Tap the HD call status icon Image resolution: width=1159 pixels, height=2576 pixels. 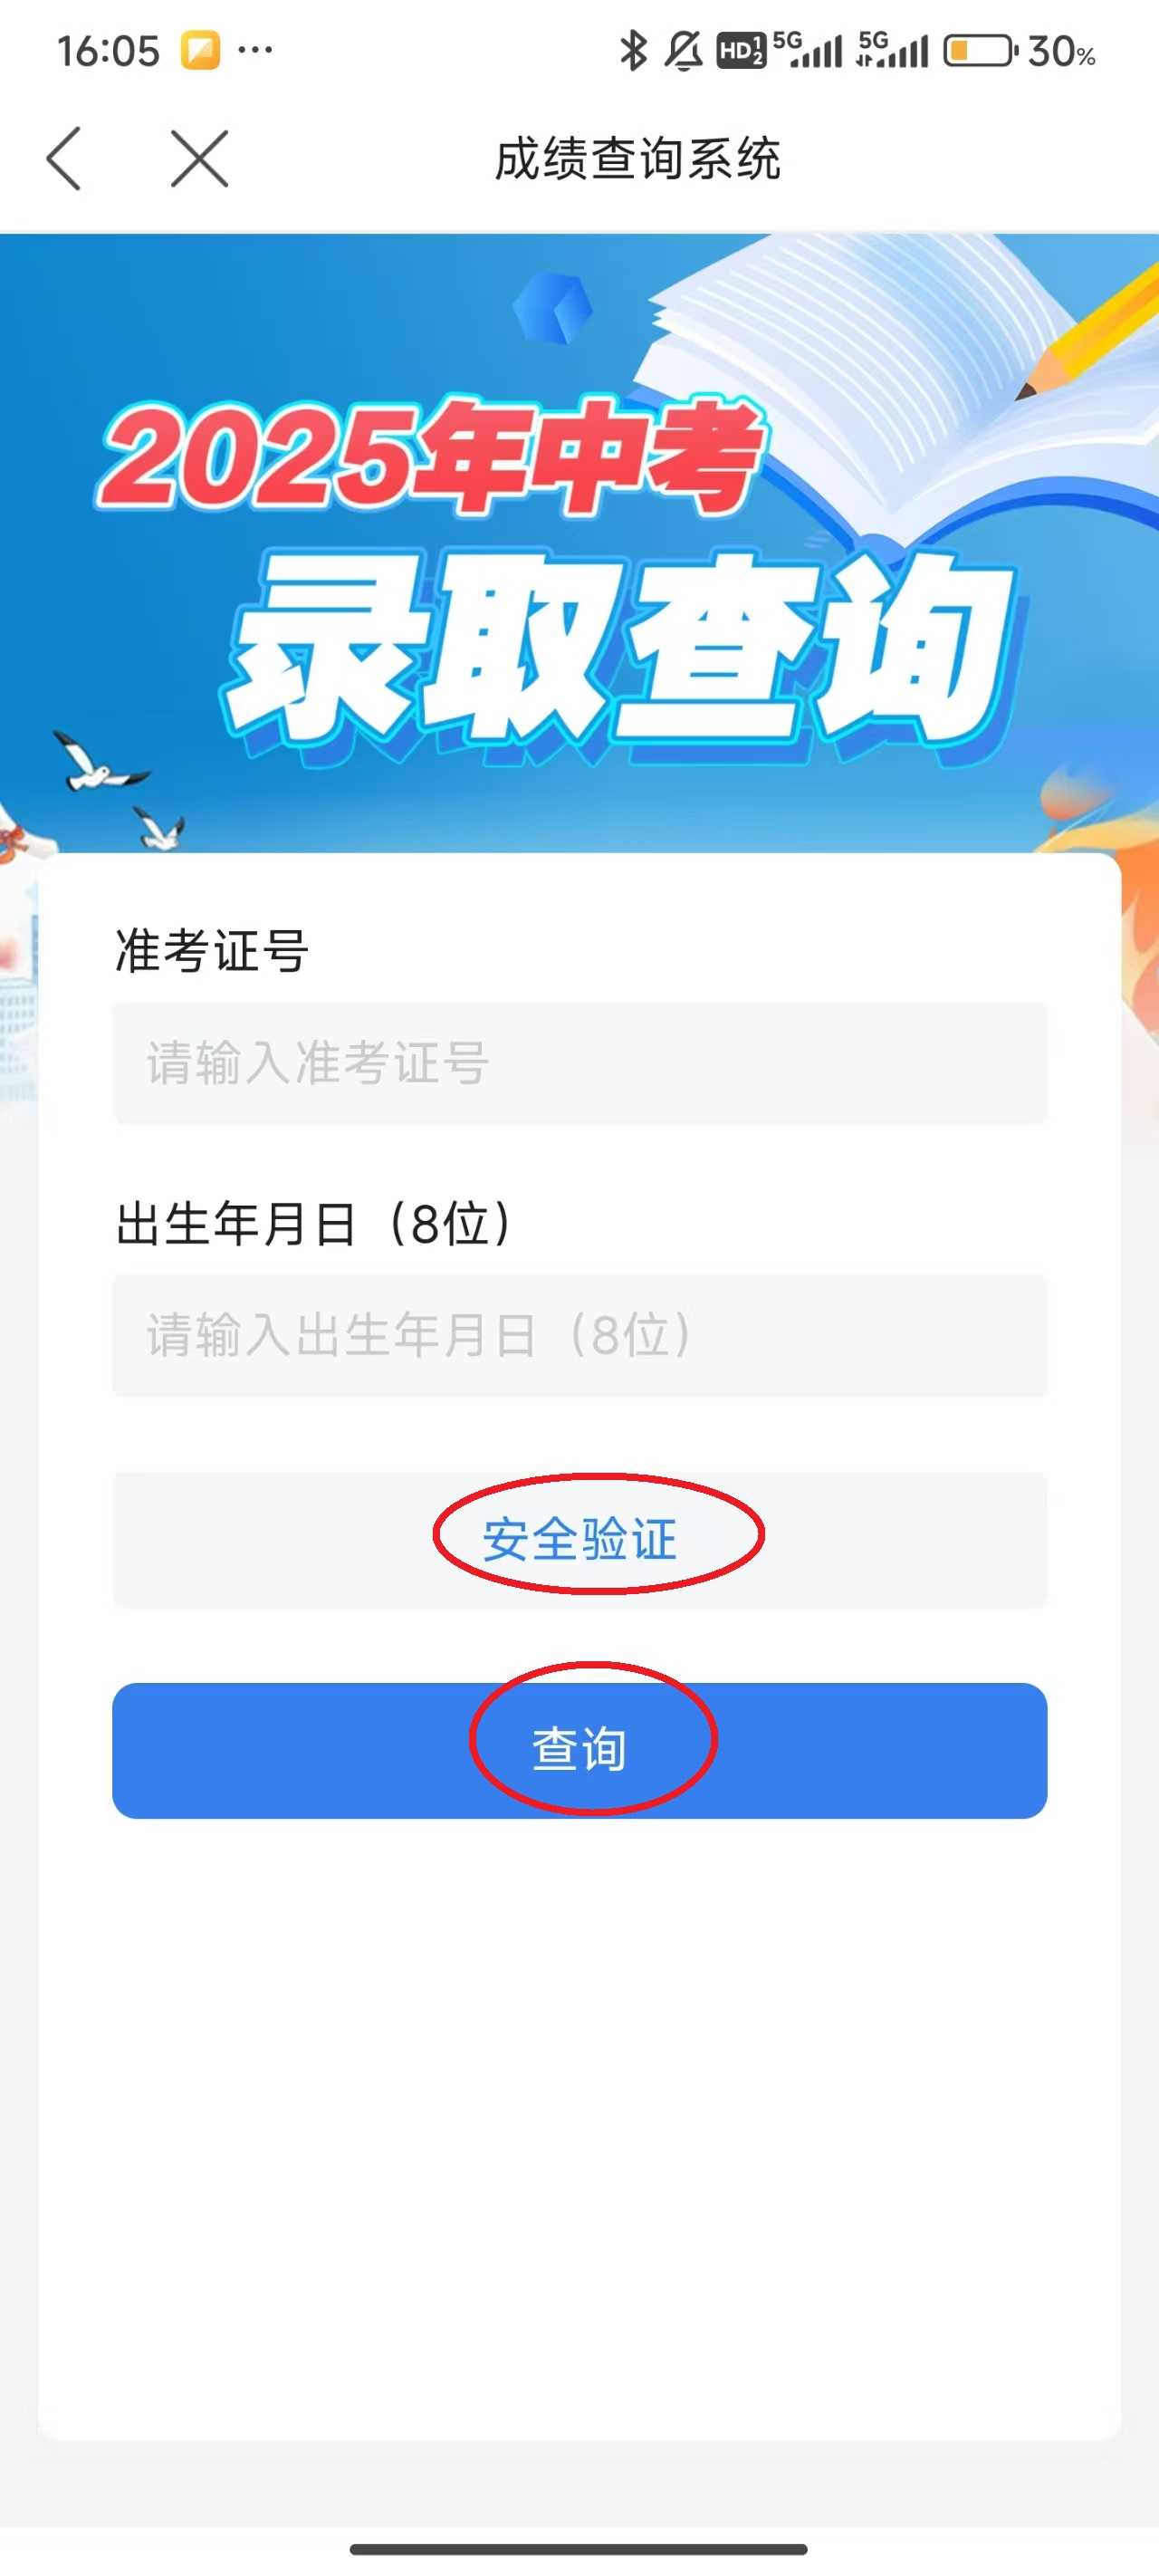tap(741, 50)
